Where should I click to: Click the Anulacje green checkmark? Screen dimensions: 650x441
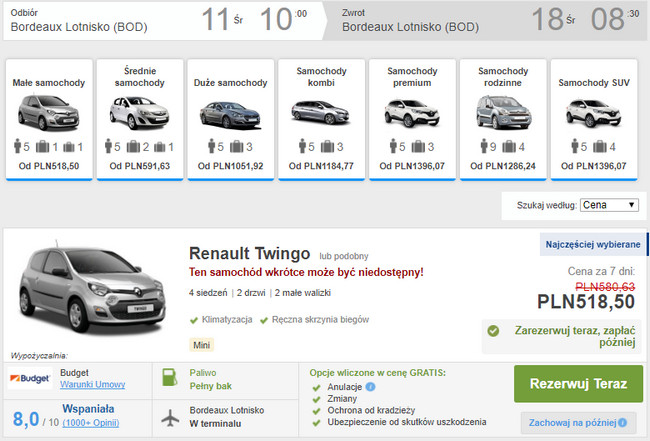[317, 388]
